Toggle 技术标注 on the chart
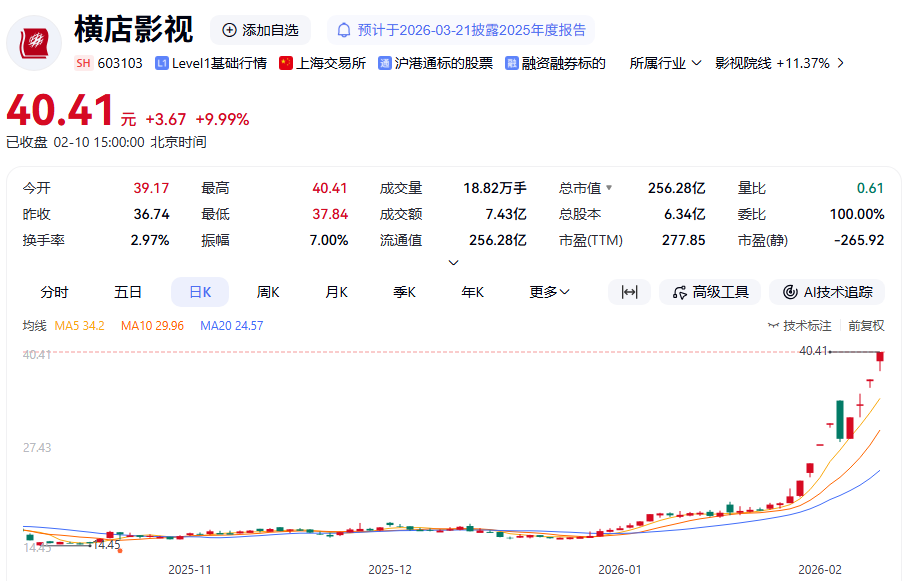Viewport: 909px width, 581px height. (800, 325)
